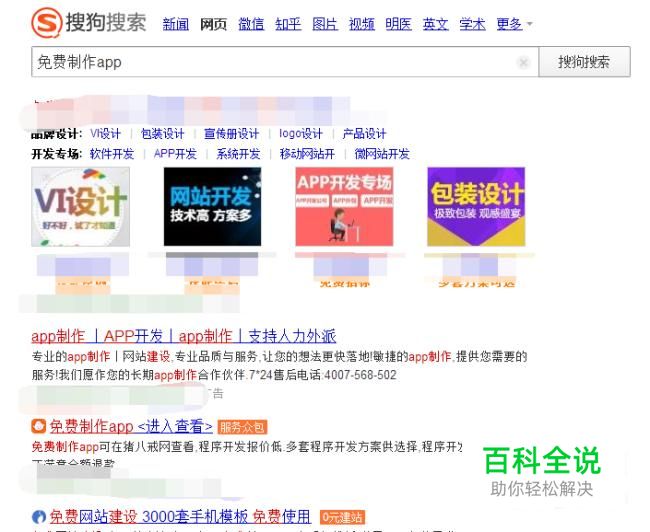Open result 免费制作app <进入查看>
The width and height of the screenshot is (650, 532).
[x=131, y=426]
